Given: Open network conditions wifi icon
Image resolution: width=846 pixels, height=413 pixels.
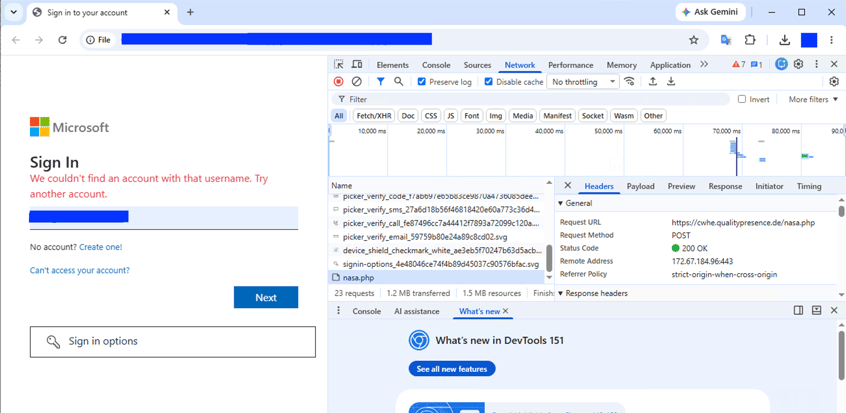Looking at the screenshot, I should (629, 82).
